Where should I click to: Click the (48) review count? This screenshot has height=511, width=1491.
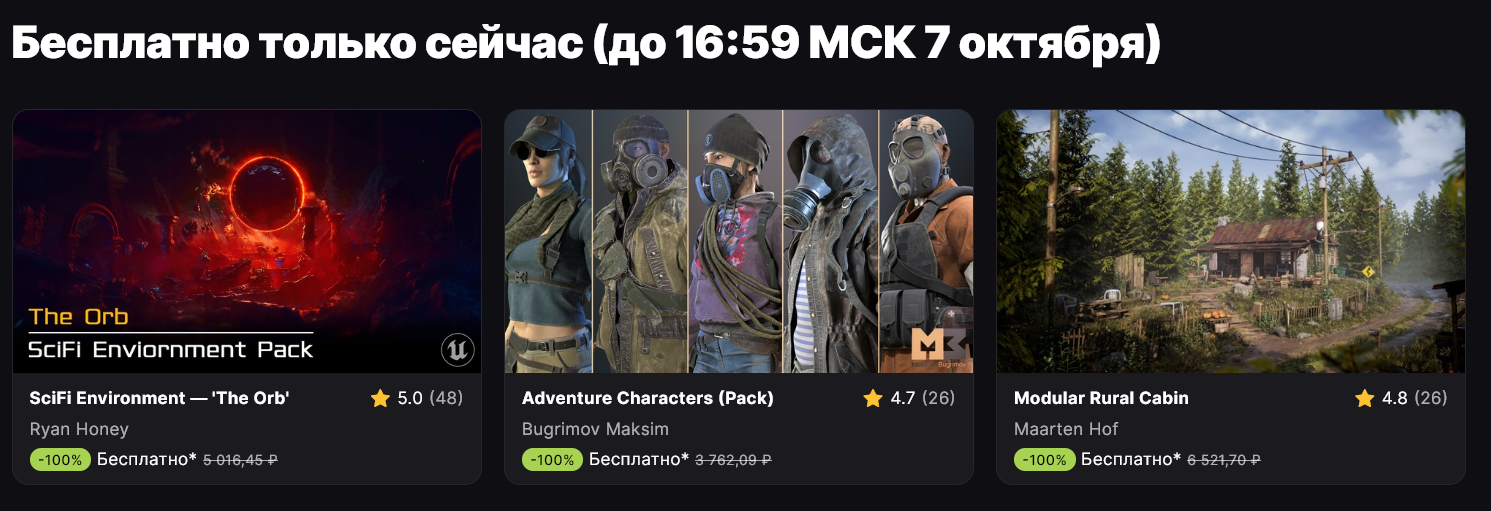point(446,398)
